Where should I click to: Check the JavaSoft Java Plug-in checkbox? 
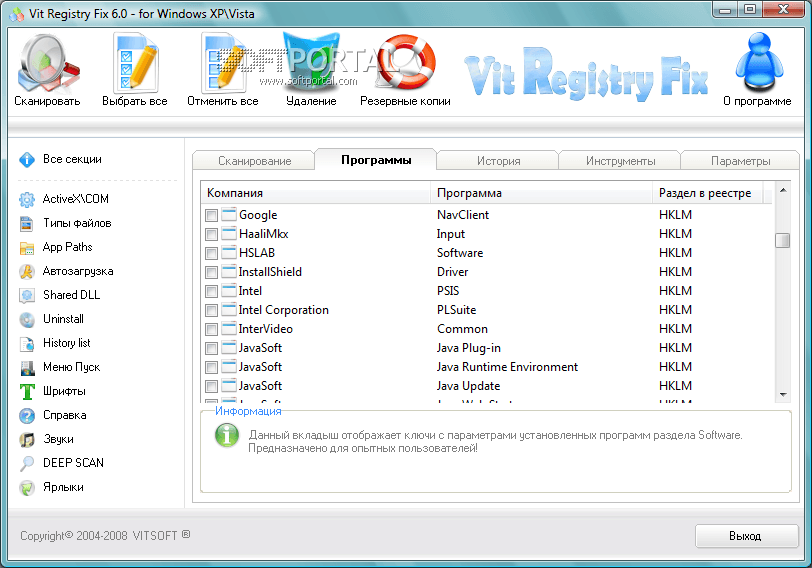point(211,348)
